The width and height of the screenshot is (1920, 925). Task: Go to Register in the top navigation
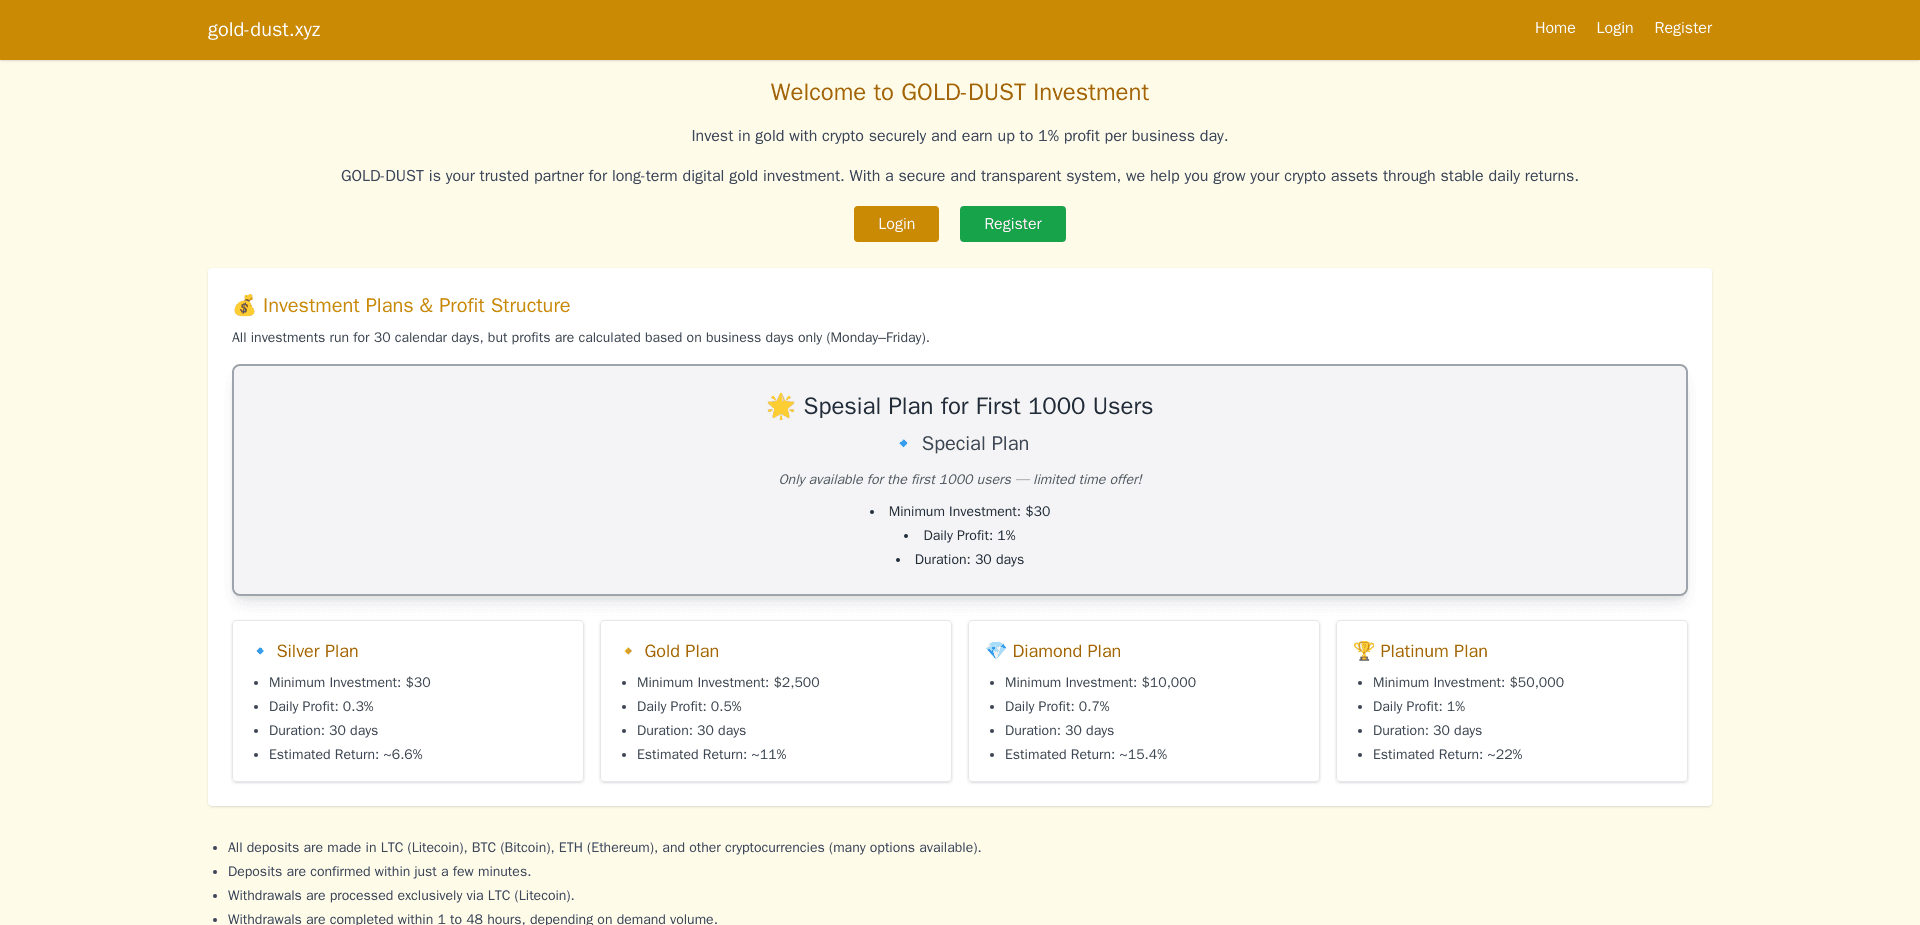tap(1682, 28)
